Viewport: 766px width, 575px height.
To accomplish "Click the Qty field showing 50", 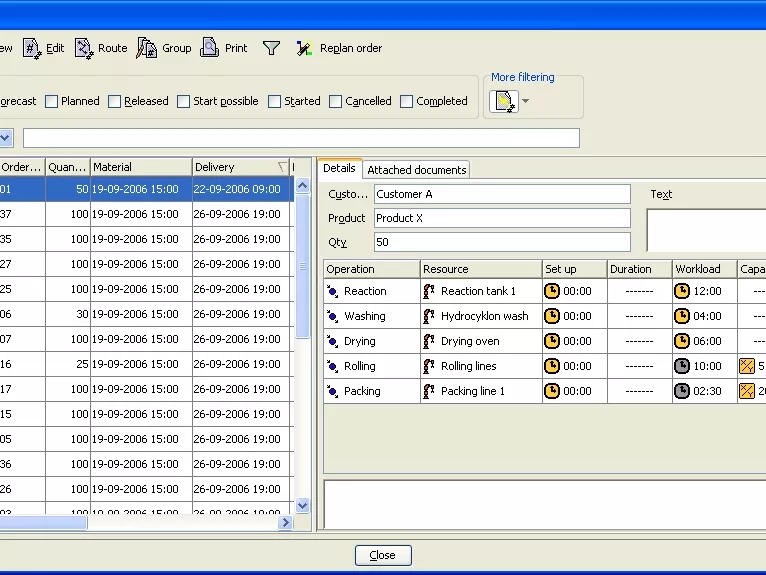I will pyautogui.click(x=502, y=242).
